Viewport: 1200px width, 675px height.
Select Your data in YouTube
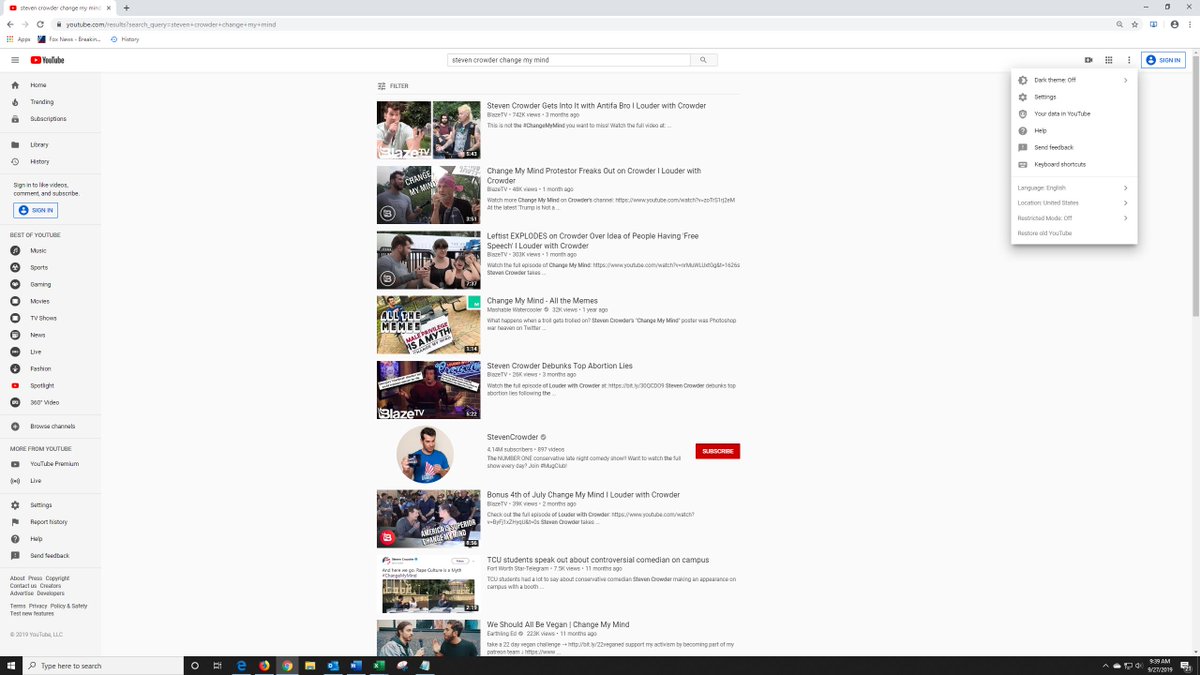pos(1073,114)
